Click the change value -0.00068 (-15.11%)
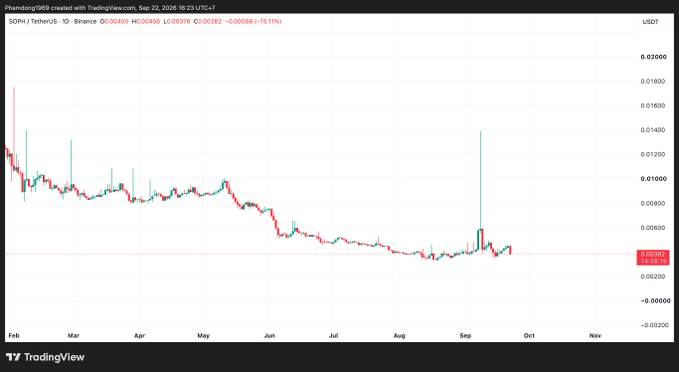The width and height of the screenshot is (679, 372). (253, 21)
